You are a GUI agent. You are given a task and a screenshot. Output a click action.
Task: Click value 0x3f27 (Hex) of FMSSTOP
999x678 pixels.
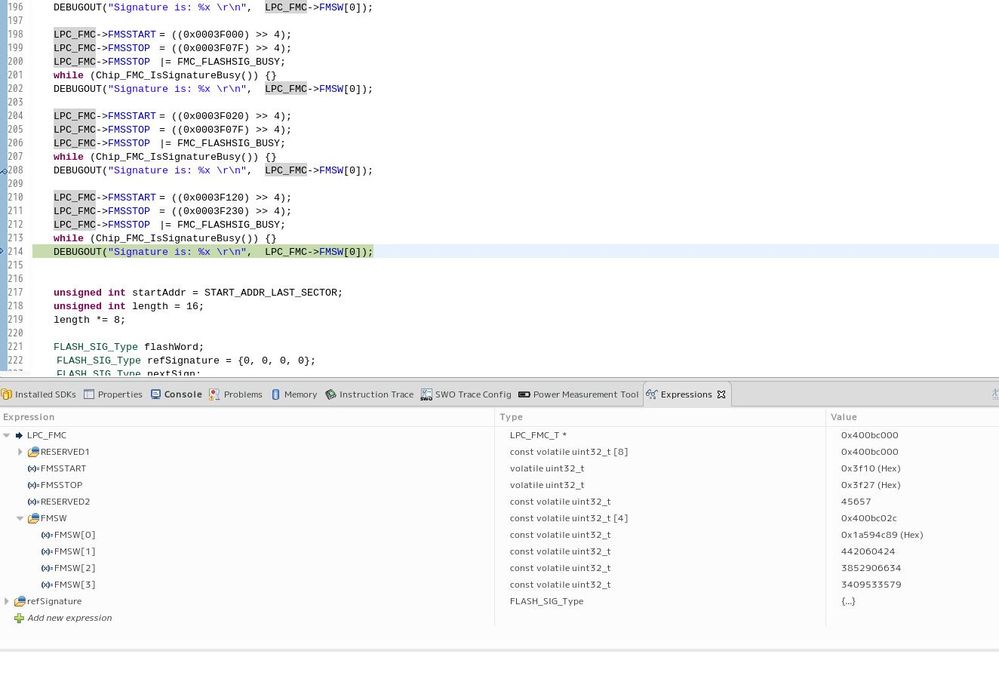click(x=870, y=485)
